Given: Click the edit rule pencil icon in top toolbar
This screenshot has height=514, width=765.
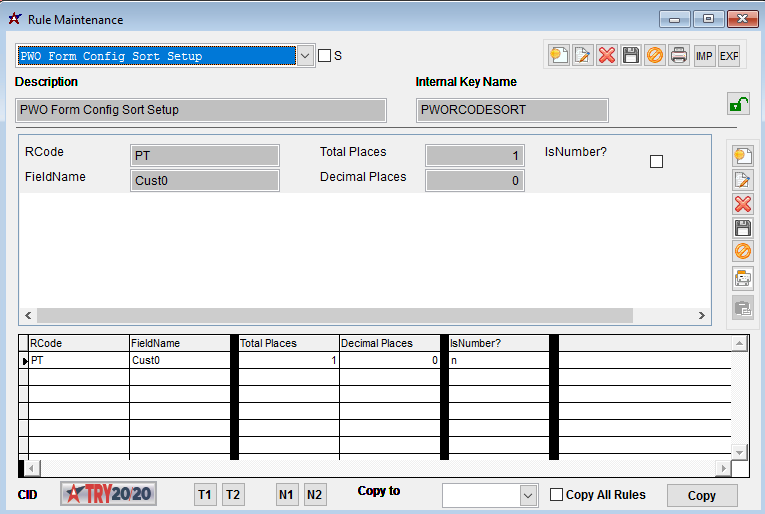Looking at the screenshot, I should click(583, 56).
